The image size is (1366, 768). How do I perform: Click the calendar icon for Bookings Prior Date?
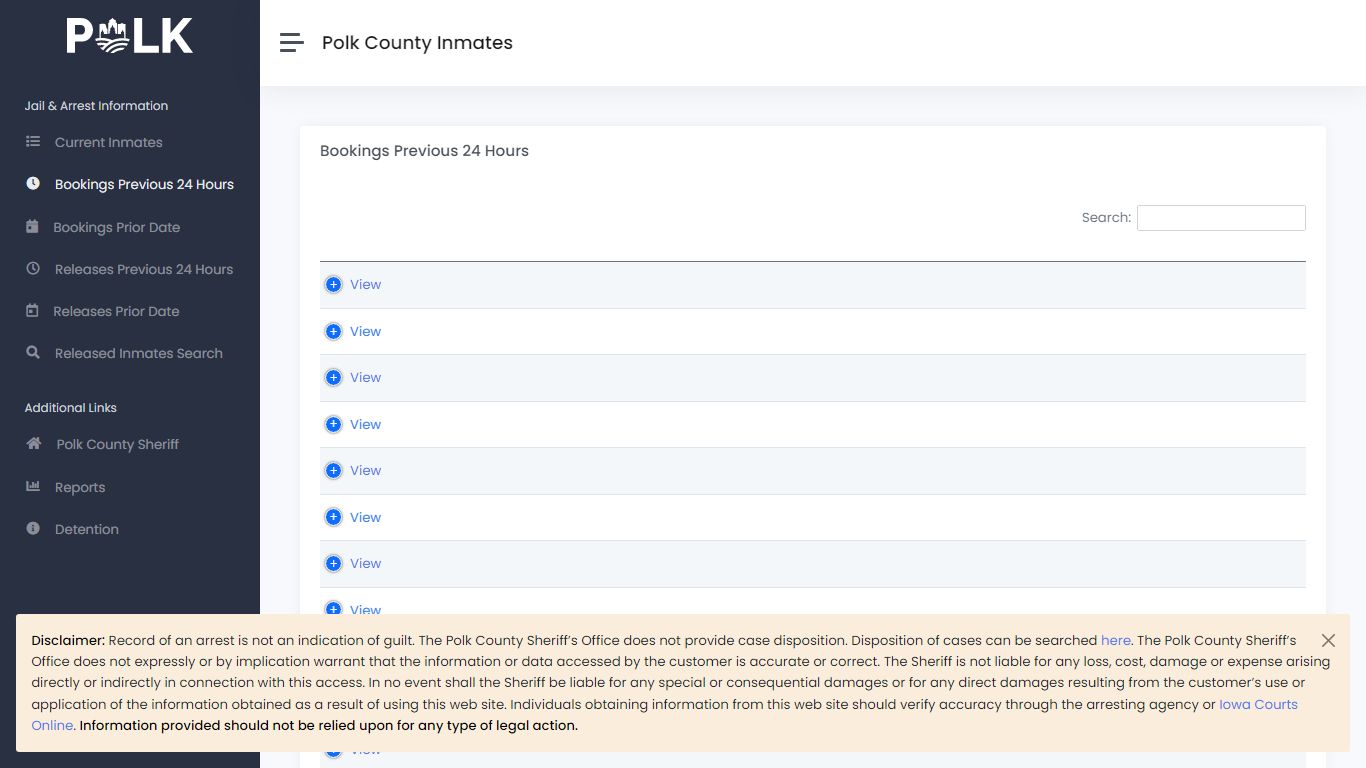click(32, 227)
